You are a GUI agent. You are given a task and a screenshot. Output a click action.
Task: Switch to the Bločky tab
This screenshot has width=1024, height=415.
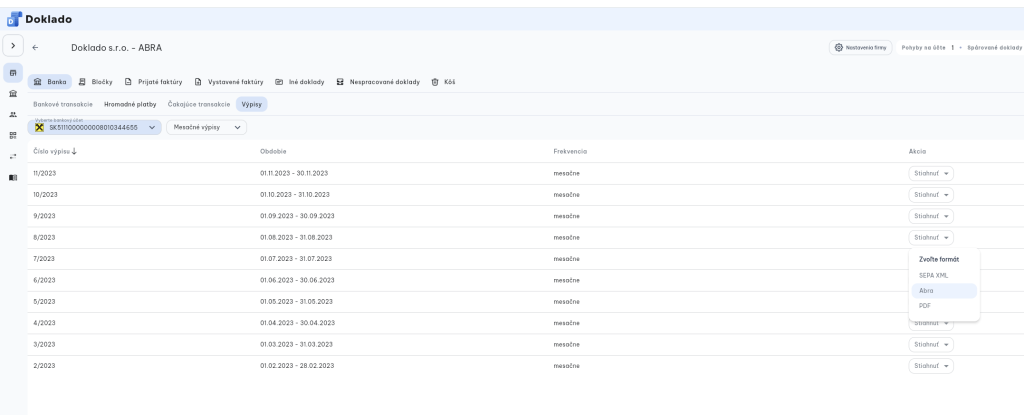(95, 82)
